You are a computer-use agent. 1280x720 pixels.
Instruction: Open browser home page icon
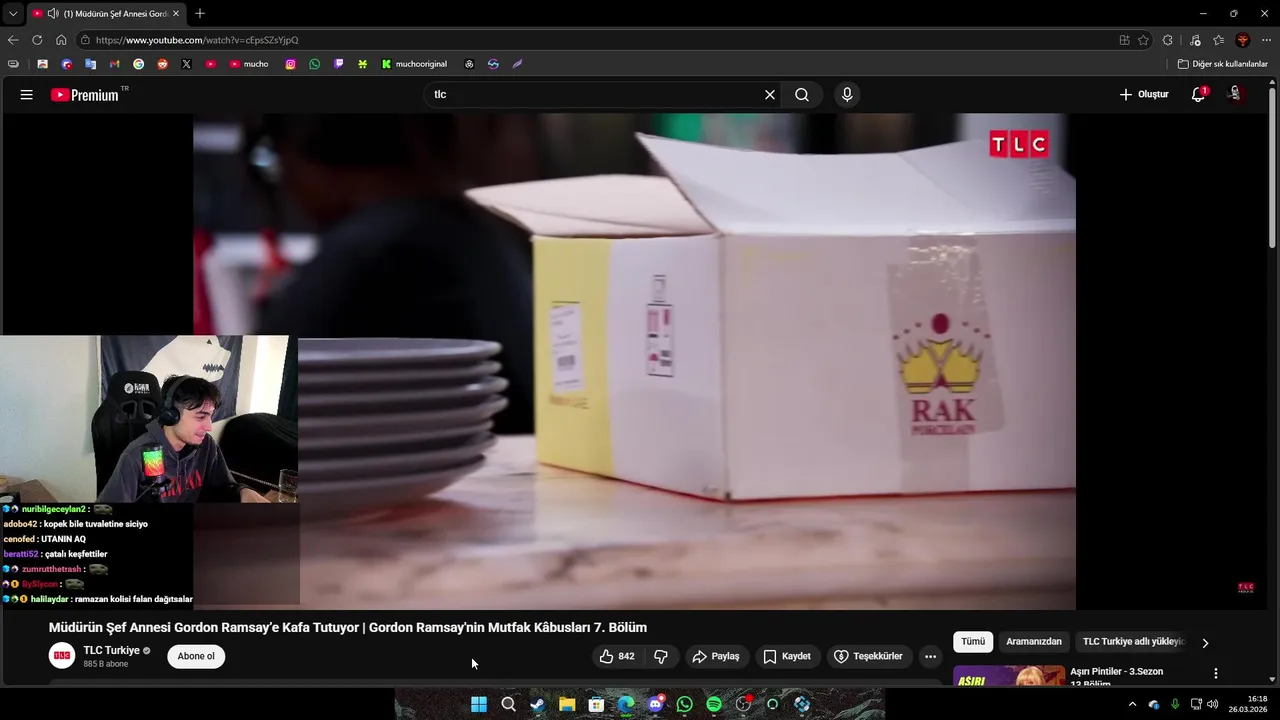pyautogui.click(x=61, y=40)
